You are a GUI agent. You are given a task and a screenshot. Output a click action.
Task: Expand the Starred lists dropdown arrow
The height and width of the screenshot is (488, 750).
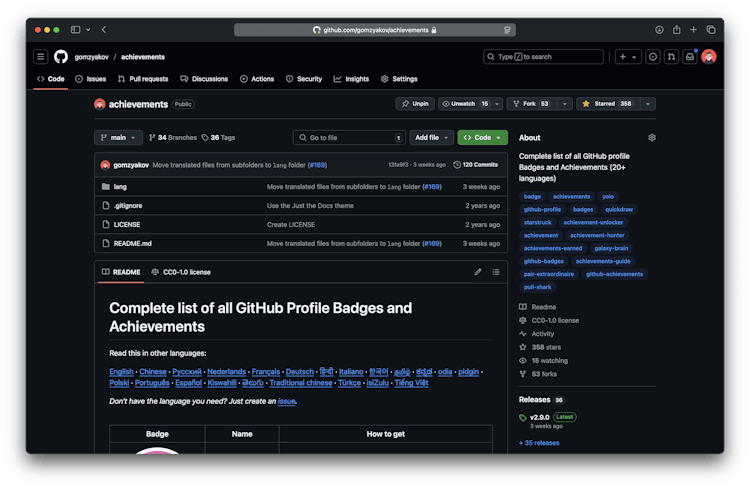(648, 104)
